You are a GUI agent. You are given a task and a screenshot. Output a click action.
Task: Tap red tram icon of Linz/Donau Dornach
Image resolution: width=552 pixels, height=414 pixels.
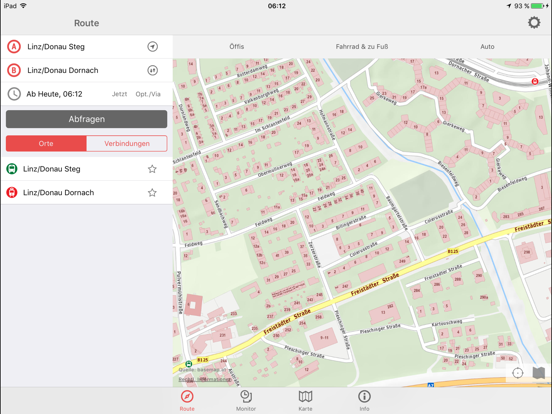click(x=12, y=193)
